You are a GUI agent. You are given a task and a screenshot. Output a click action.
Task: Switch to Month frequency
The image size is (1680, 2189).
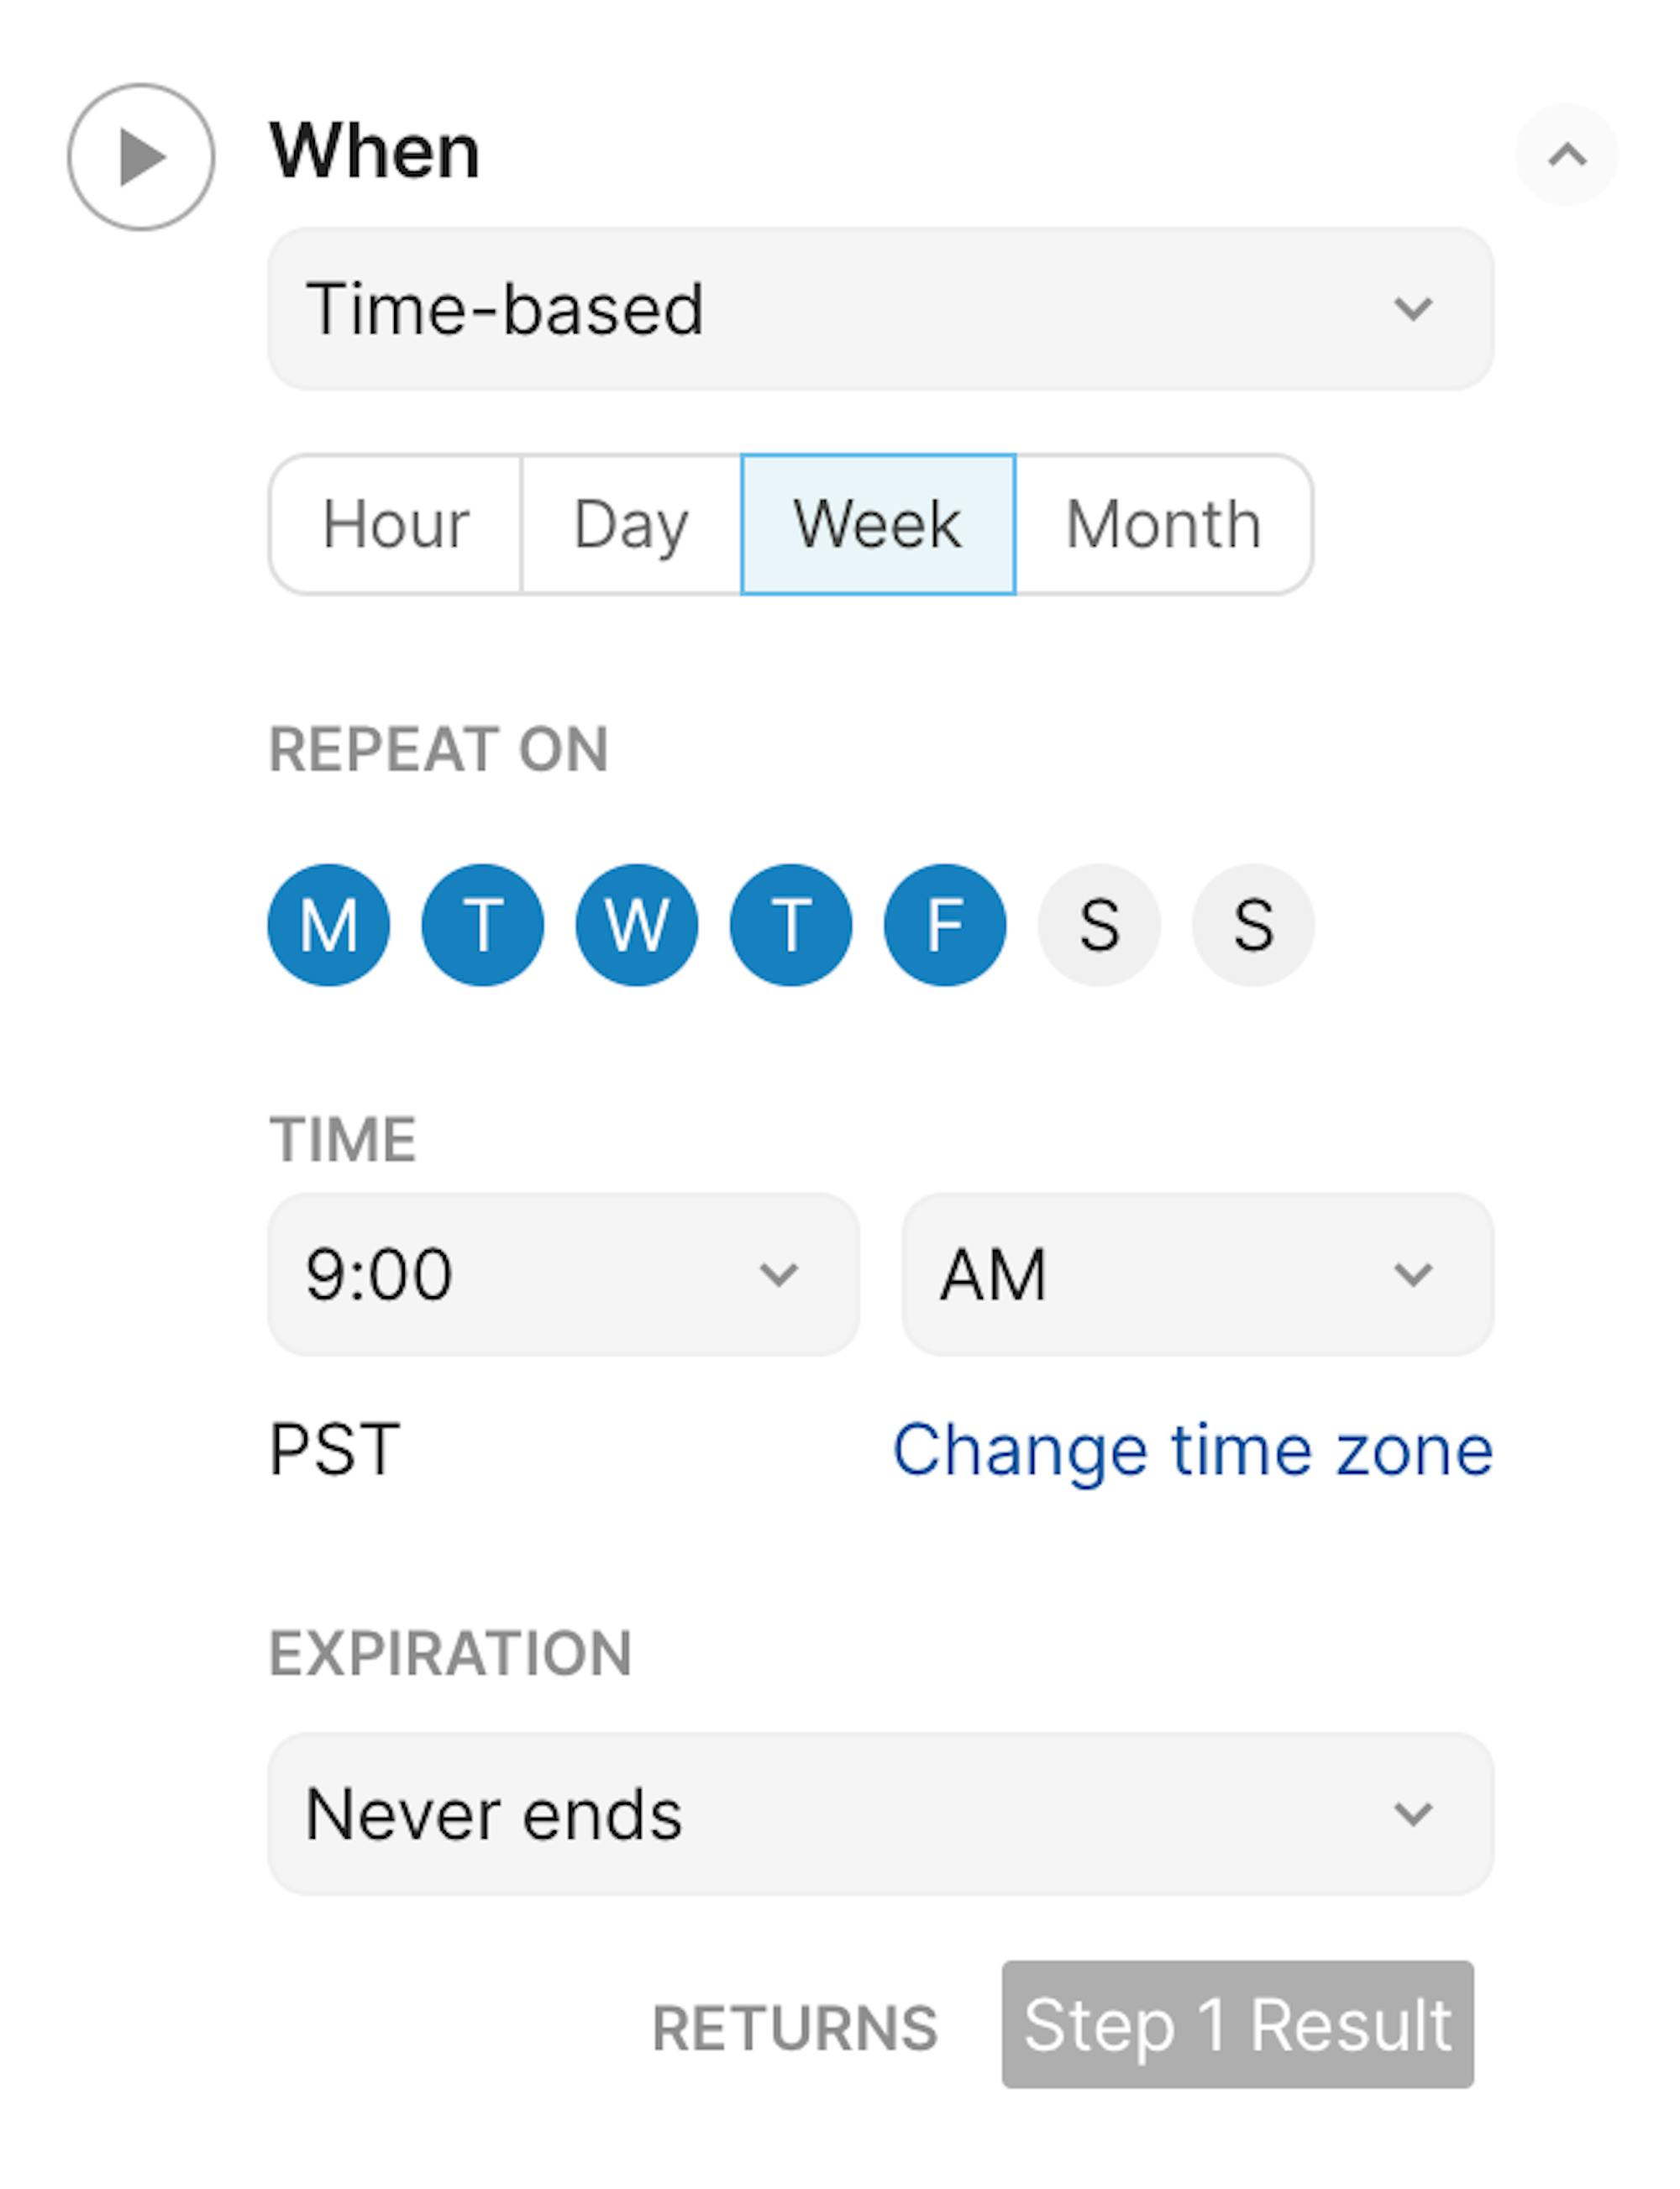[x=1164, y=524]
